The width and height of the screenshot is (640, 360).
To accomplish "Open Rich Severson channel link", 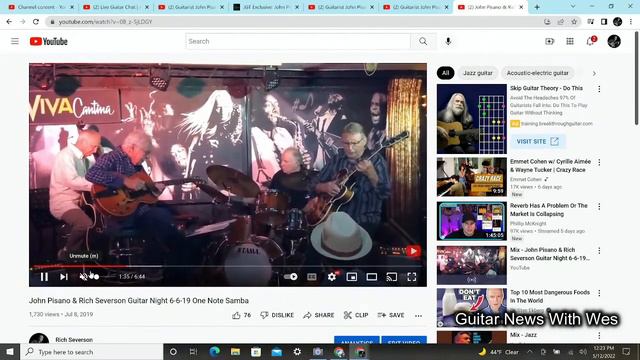I will click(x=74, y=340).
